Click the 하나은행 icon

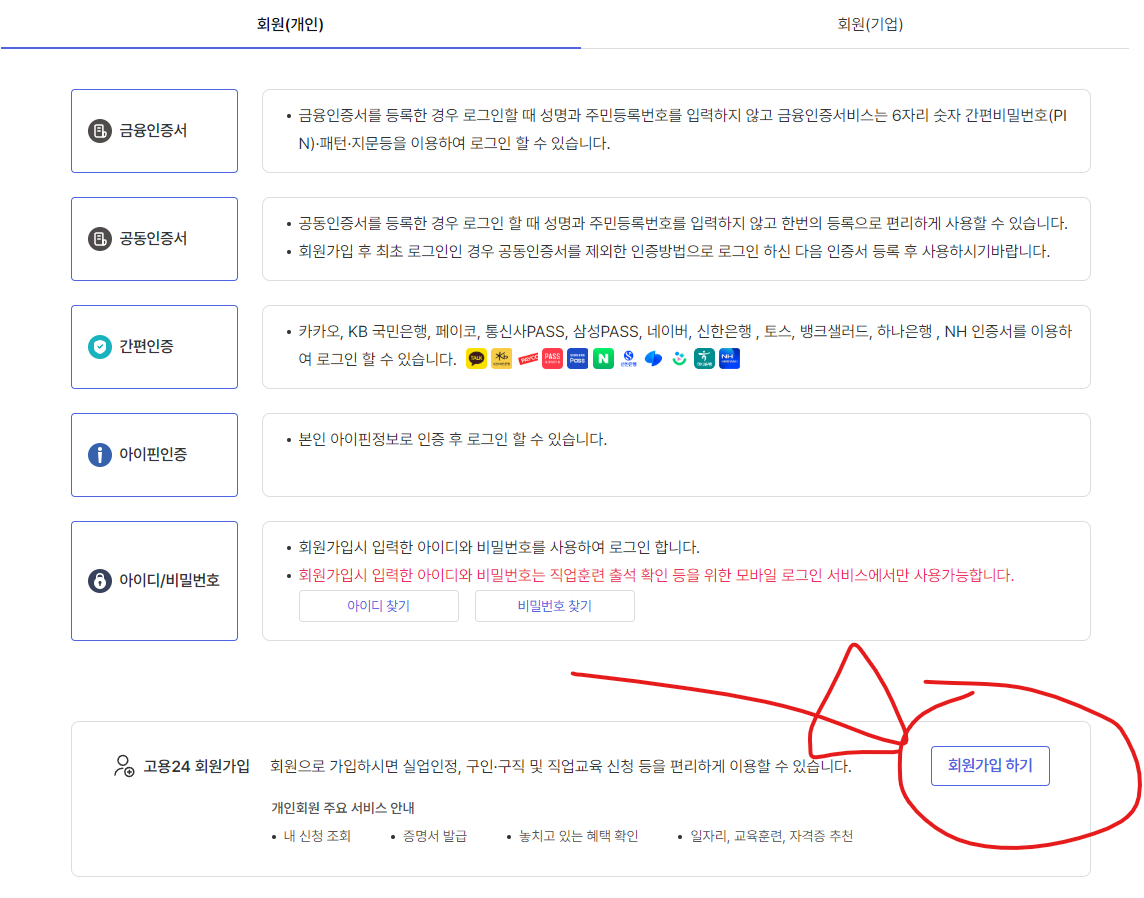pos(704,359)
